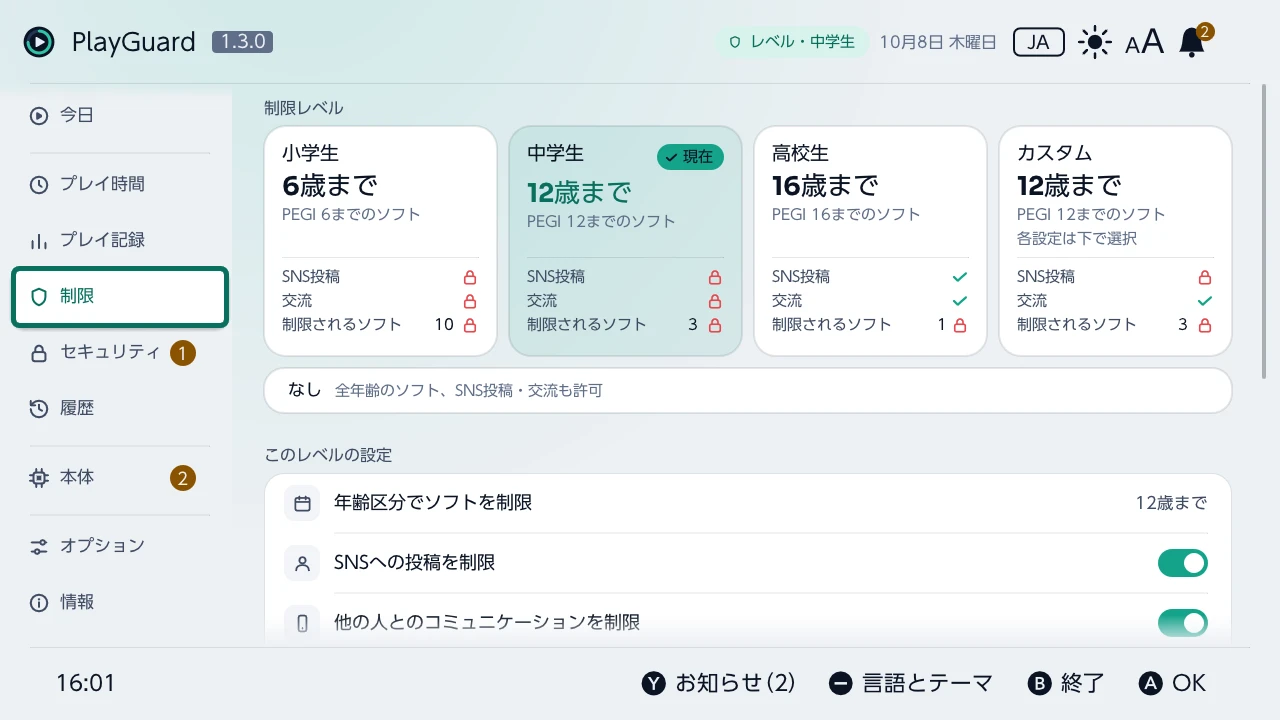Click the Y button icon for お知らせ
The width and height of the screenshot is (1280, 720).
[654, 683]
